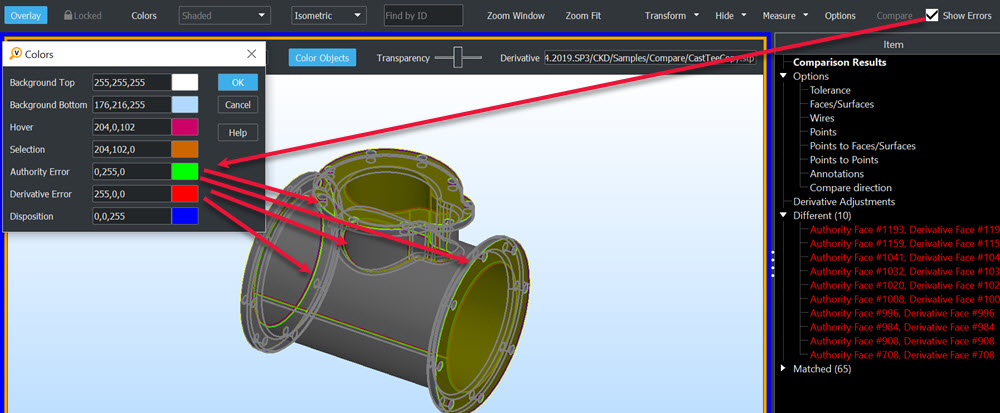Click the Locked padlock icon
The image size is (1000, 413).
(x=69, y=16)
